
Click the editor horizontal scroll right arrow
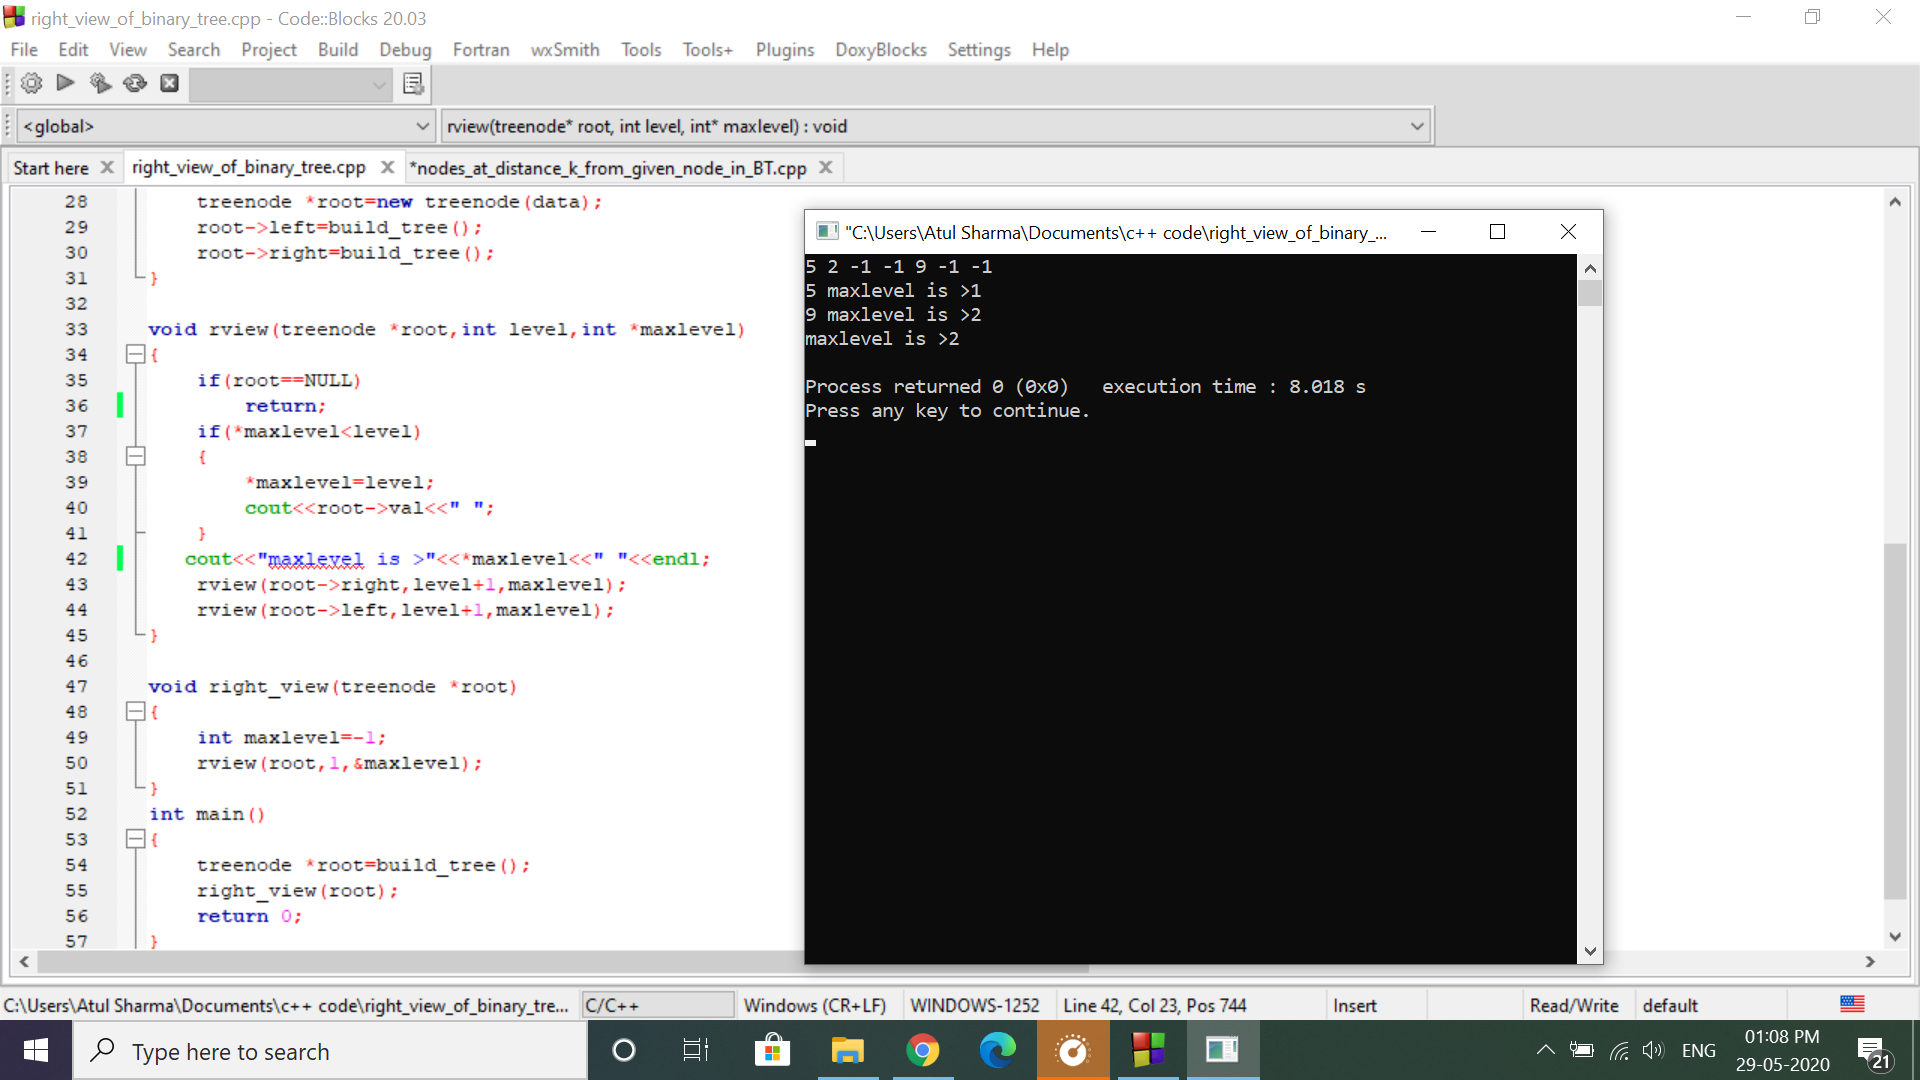tap(1870, 962)
